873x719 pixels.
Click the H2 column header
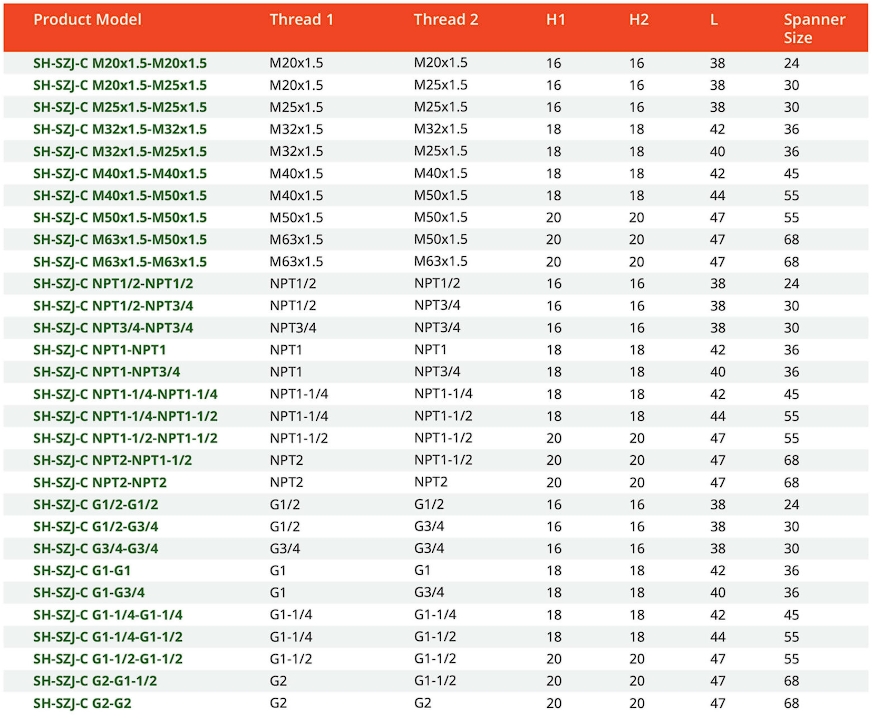point(638,20)
